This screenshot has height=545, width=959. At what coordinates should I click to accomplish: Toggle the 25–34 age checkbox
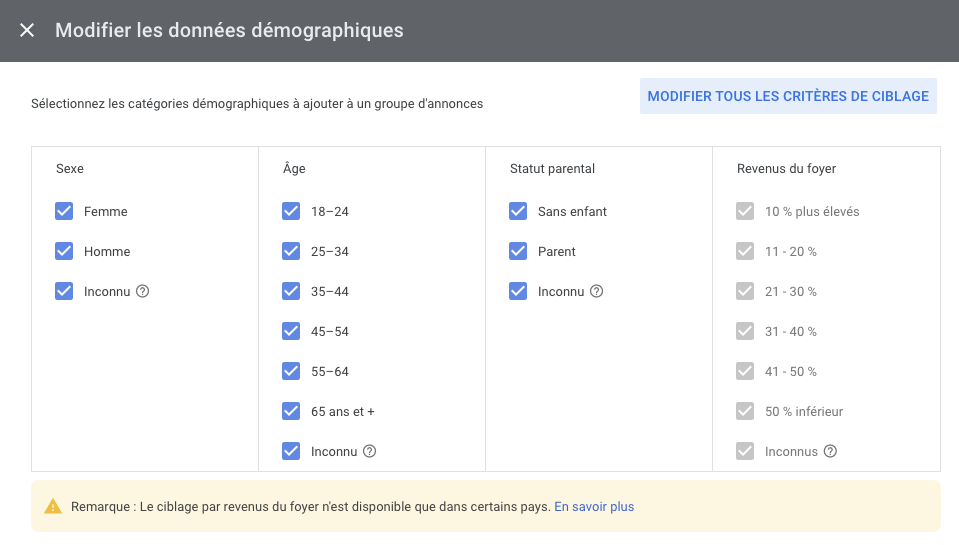(x=291, y=251)
